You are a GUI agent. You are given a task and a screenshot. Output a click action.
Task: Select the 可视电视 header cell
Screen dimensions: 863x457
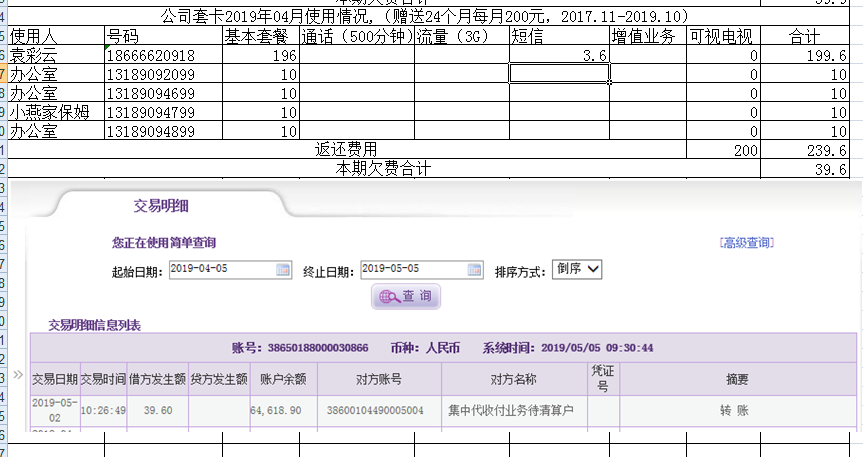point(722,37)
